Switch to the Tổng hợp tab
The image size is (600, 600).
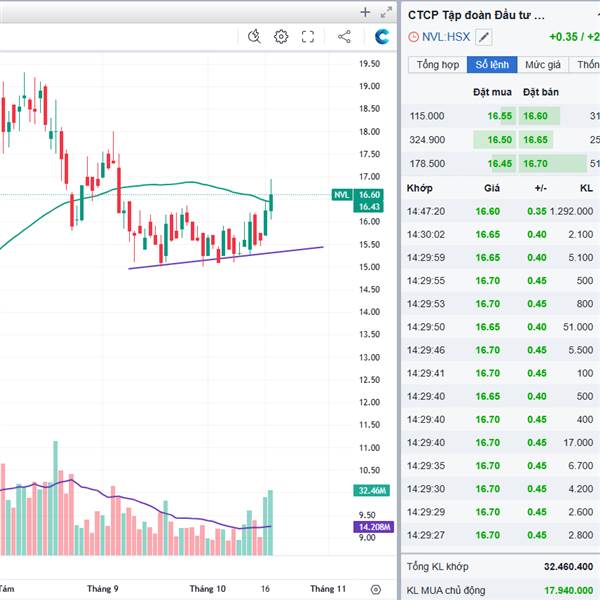click(x=438, y=65)
